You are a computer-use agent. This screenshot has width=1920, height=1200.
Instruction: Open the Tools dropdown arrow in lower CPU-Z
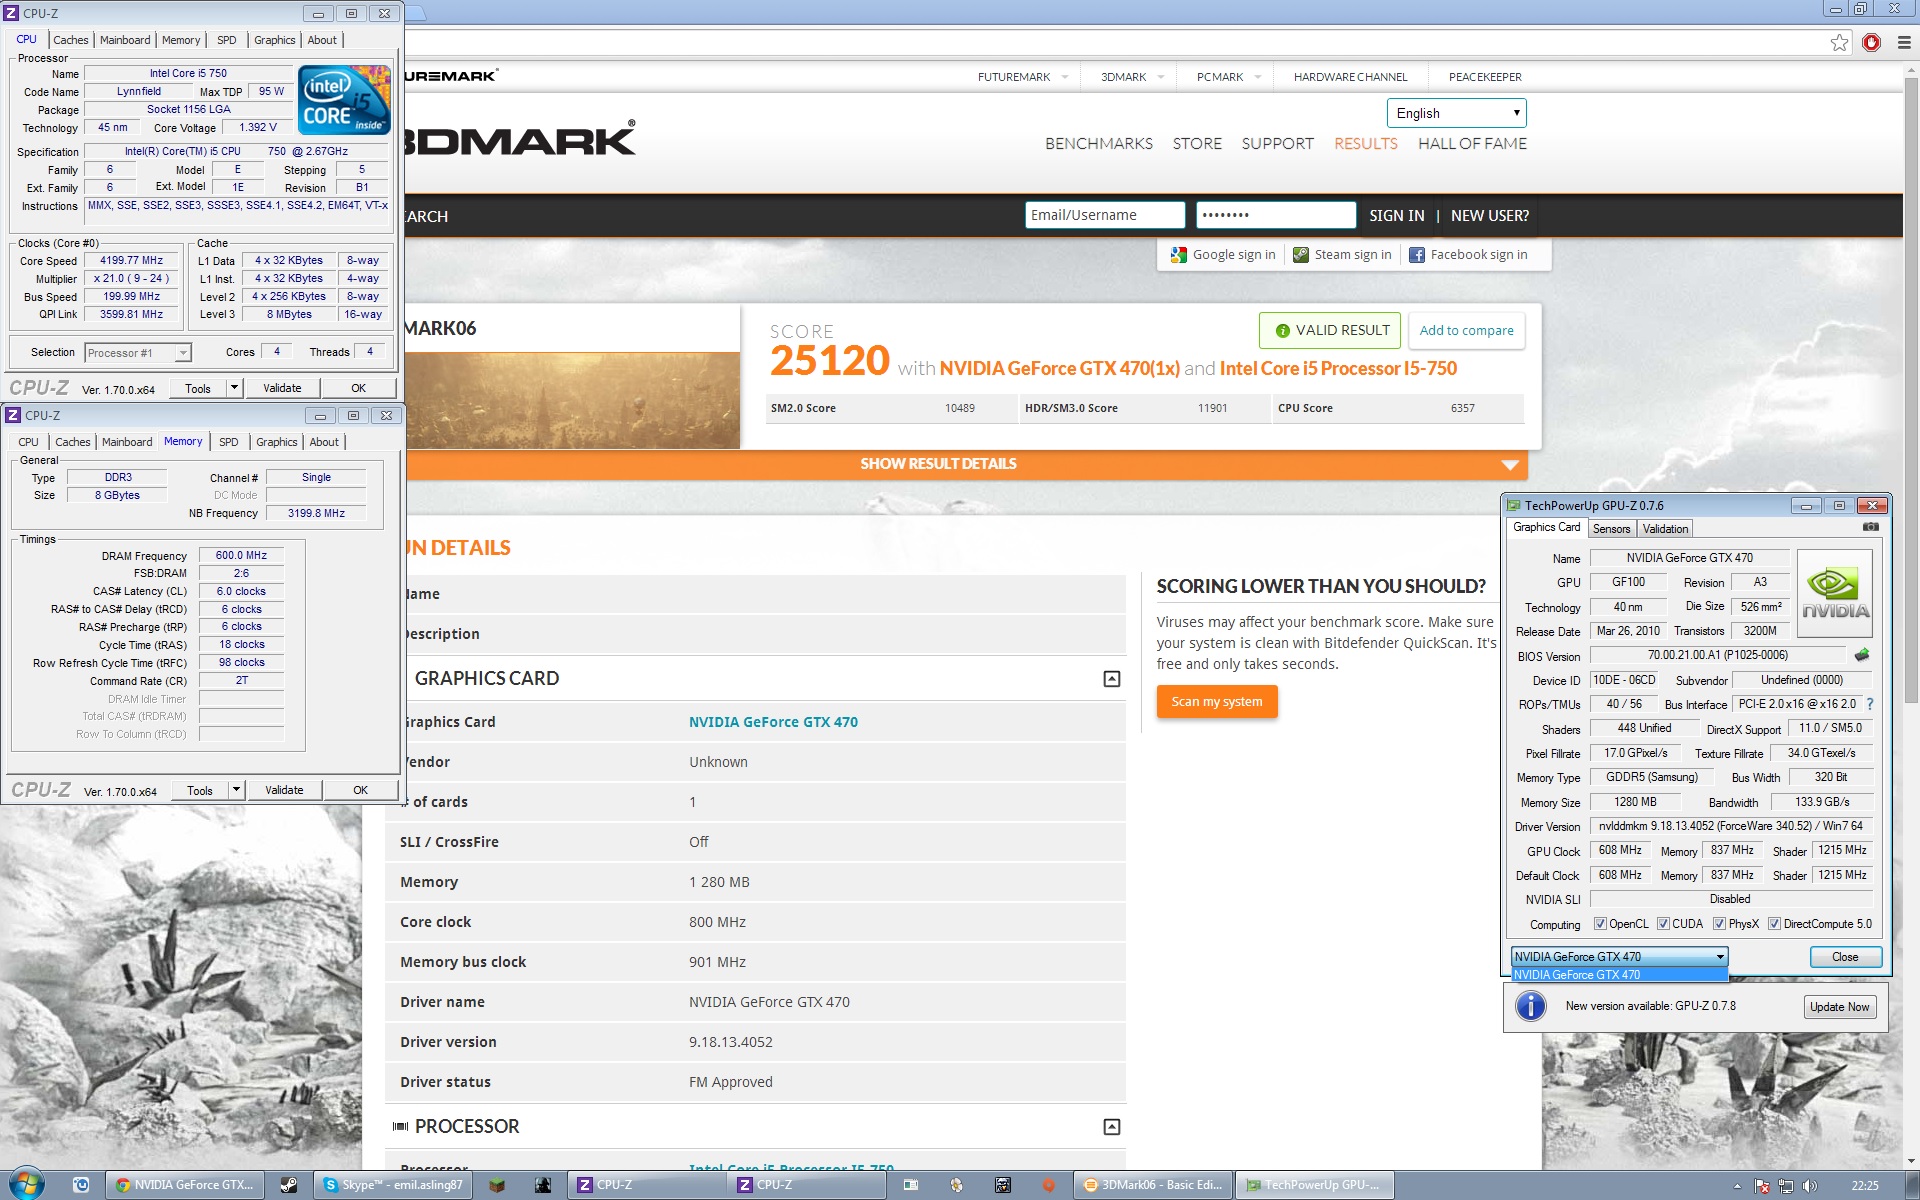(x=236, y=790)
